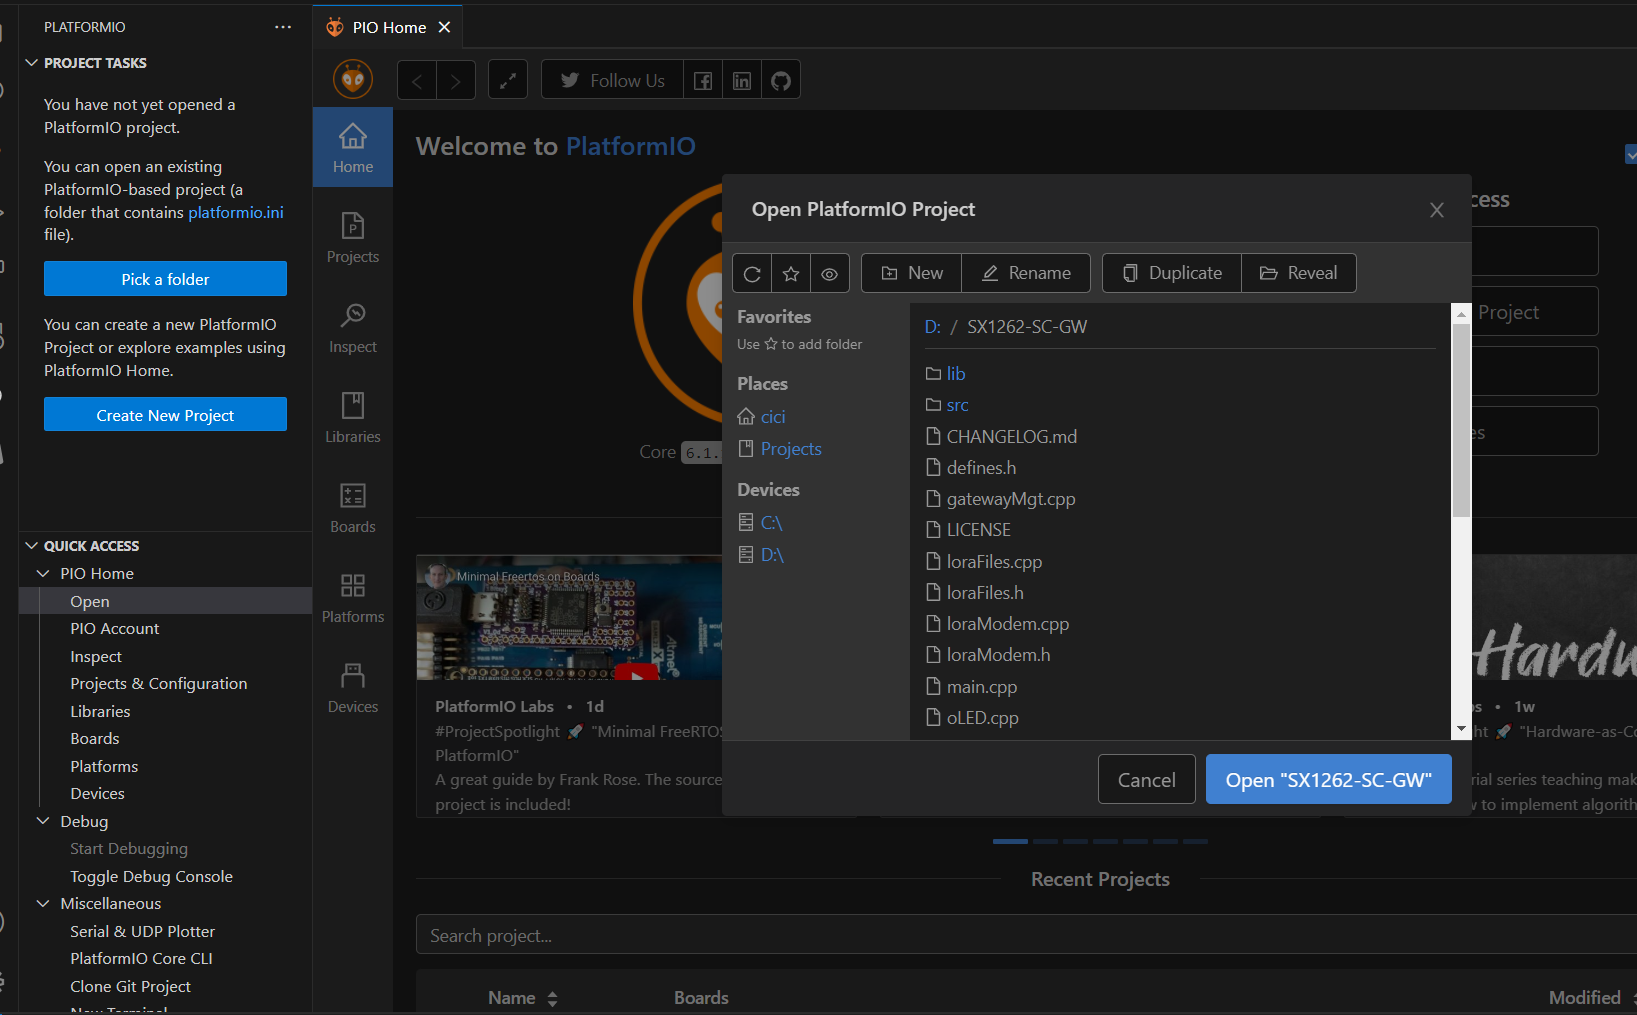1637x1015 pixels.
Task: Refresh the dialog folder listing
Action: point(752,273)
